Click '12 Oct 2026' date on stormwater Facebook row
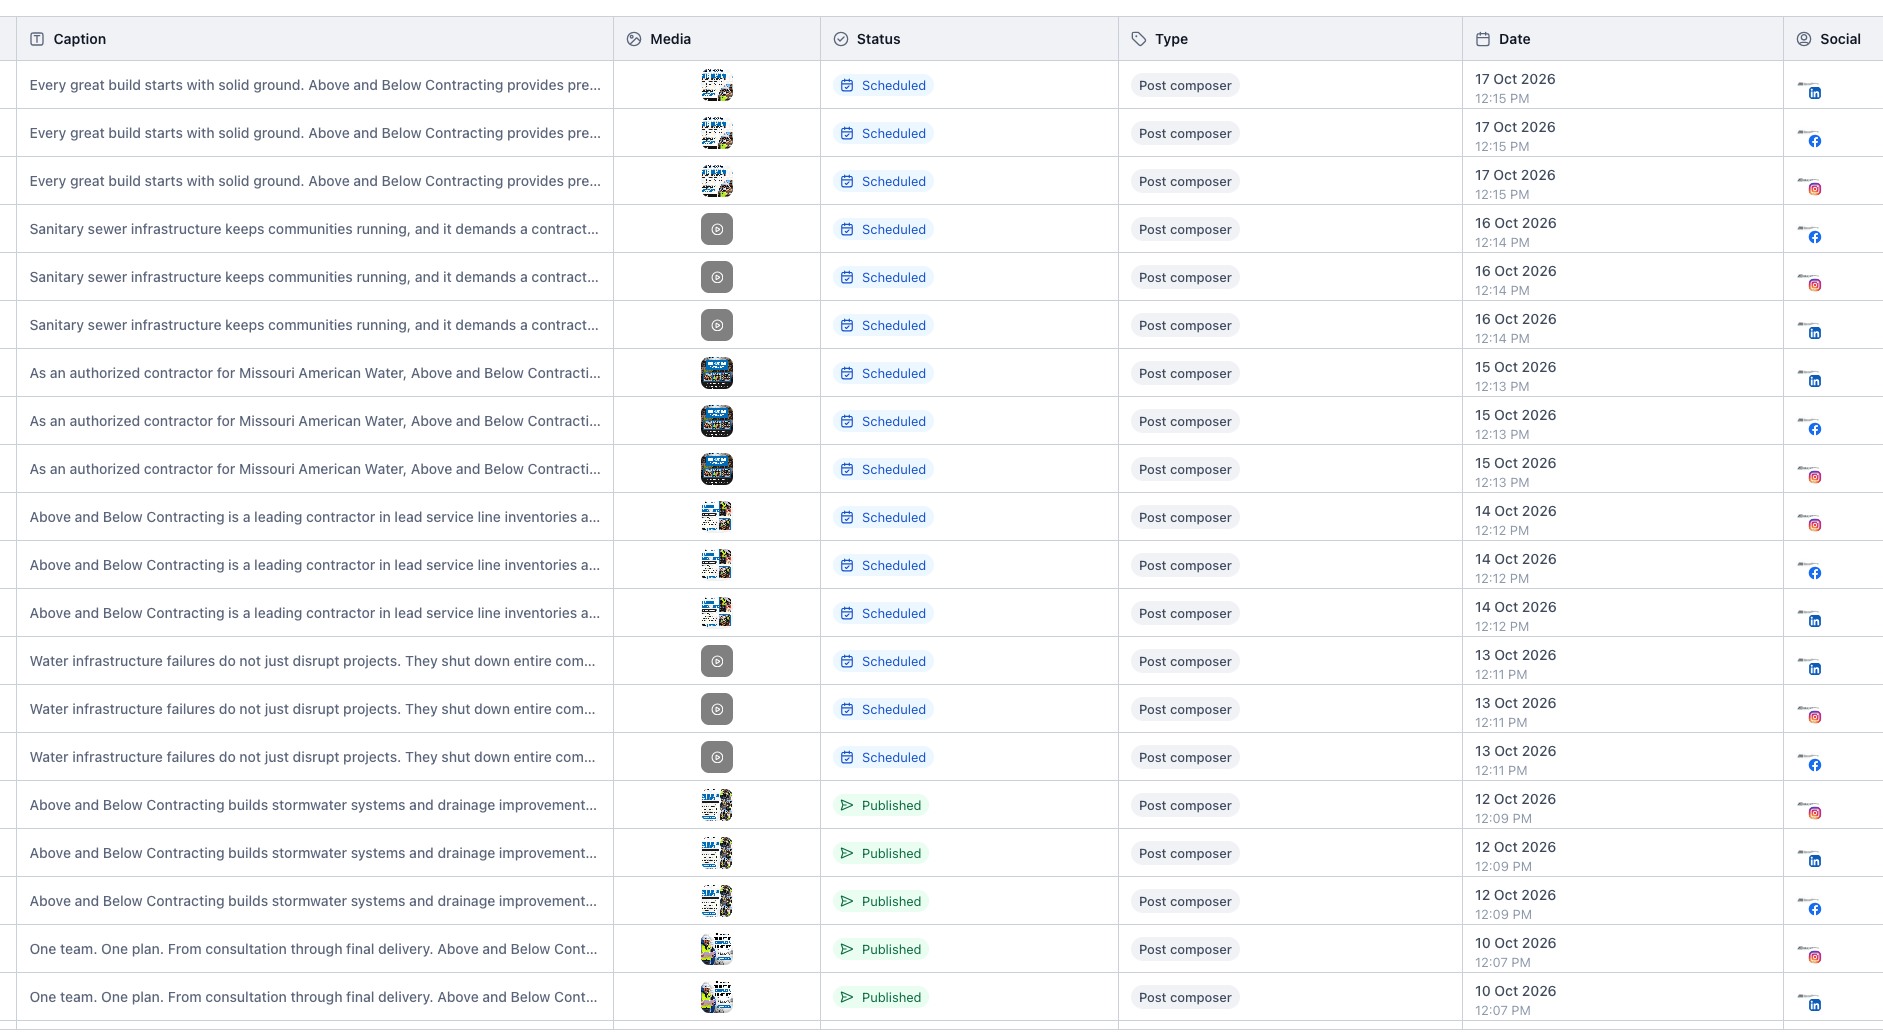1883x1032 pixels. tap(1516, 895)
